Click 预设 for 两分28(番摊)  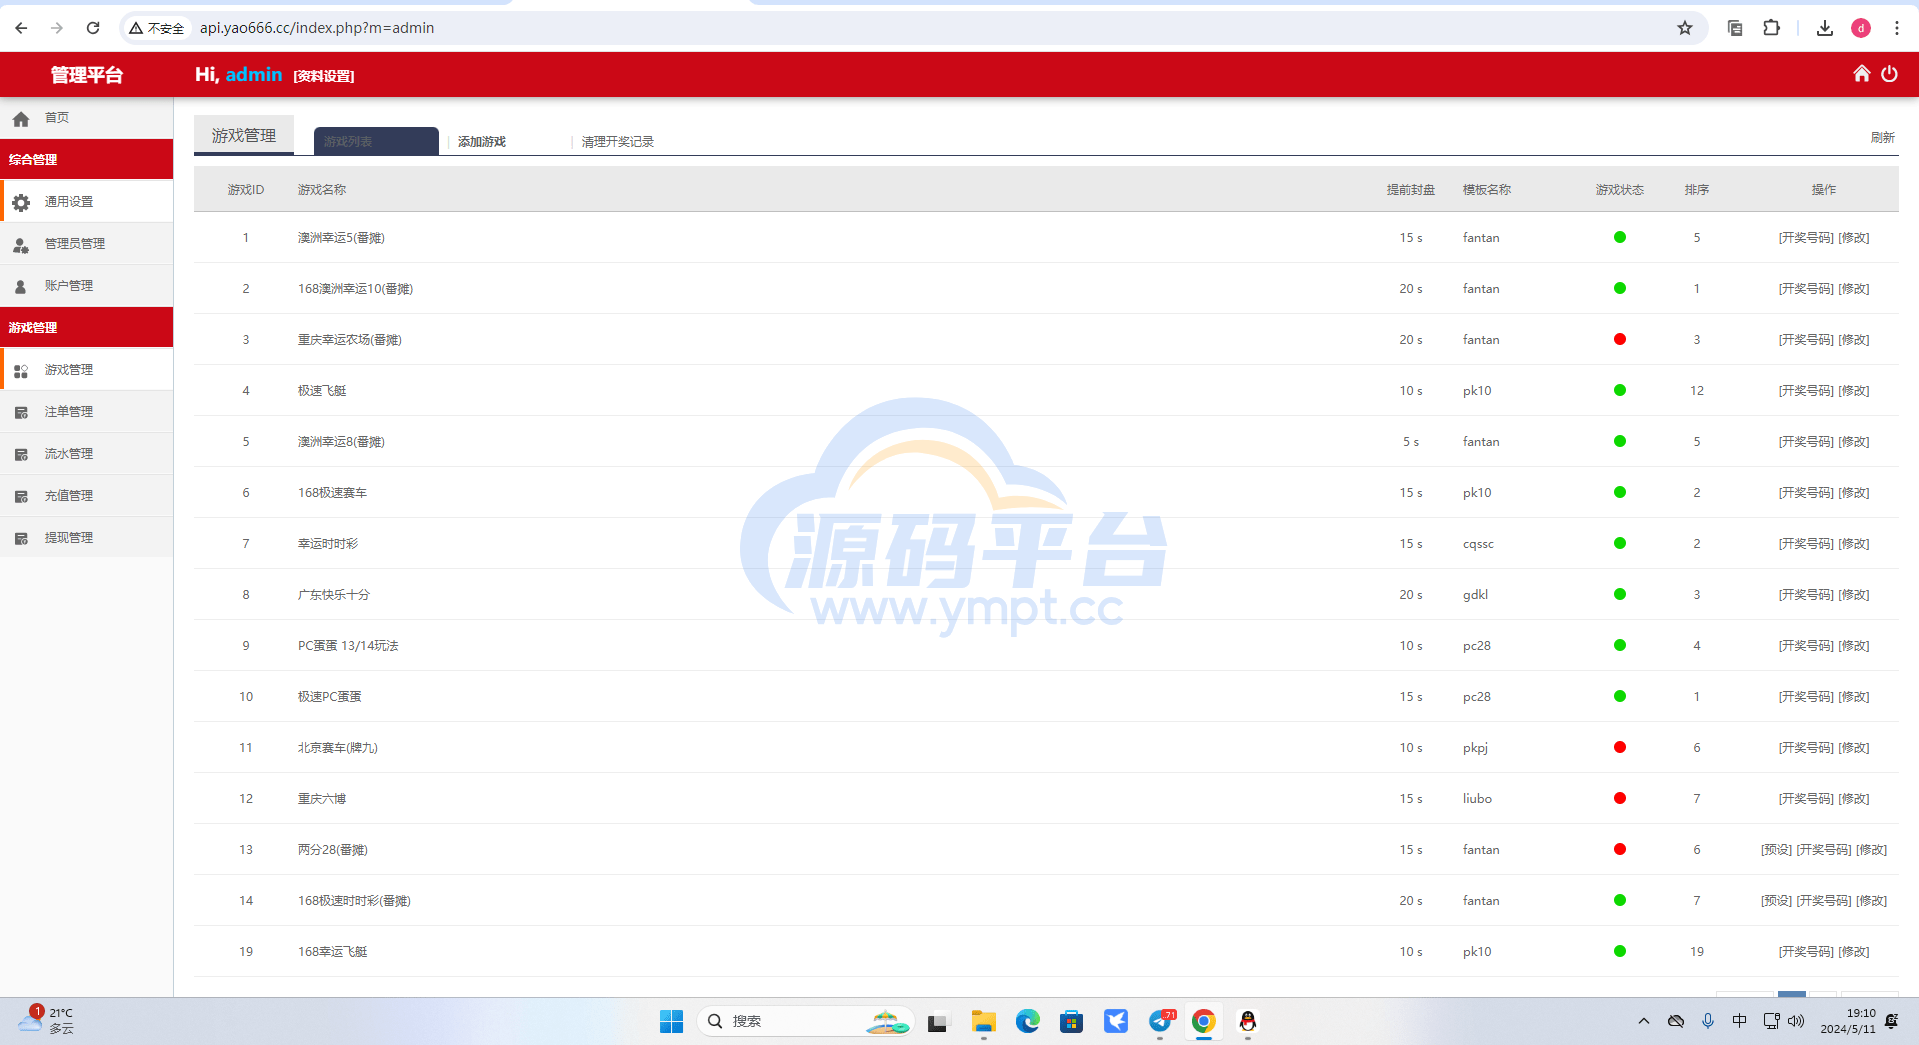[1776, 850]
